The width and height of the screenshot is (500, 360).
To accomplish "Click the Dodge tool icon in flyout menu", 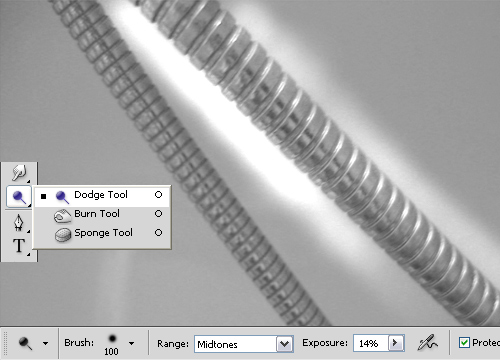I will click(x=62, y=197).
